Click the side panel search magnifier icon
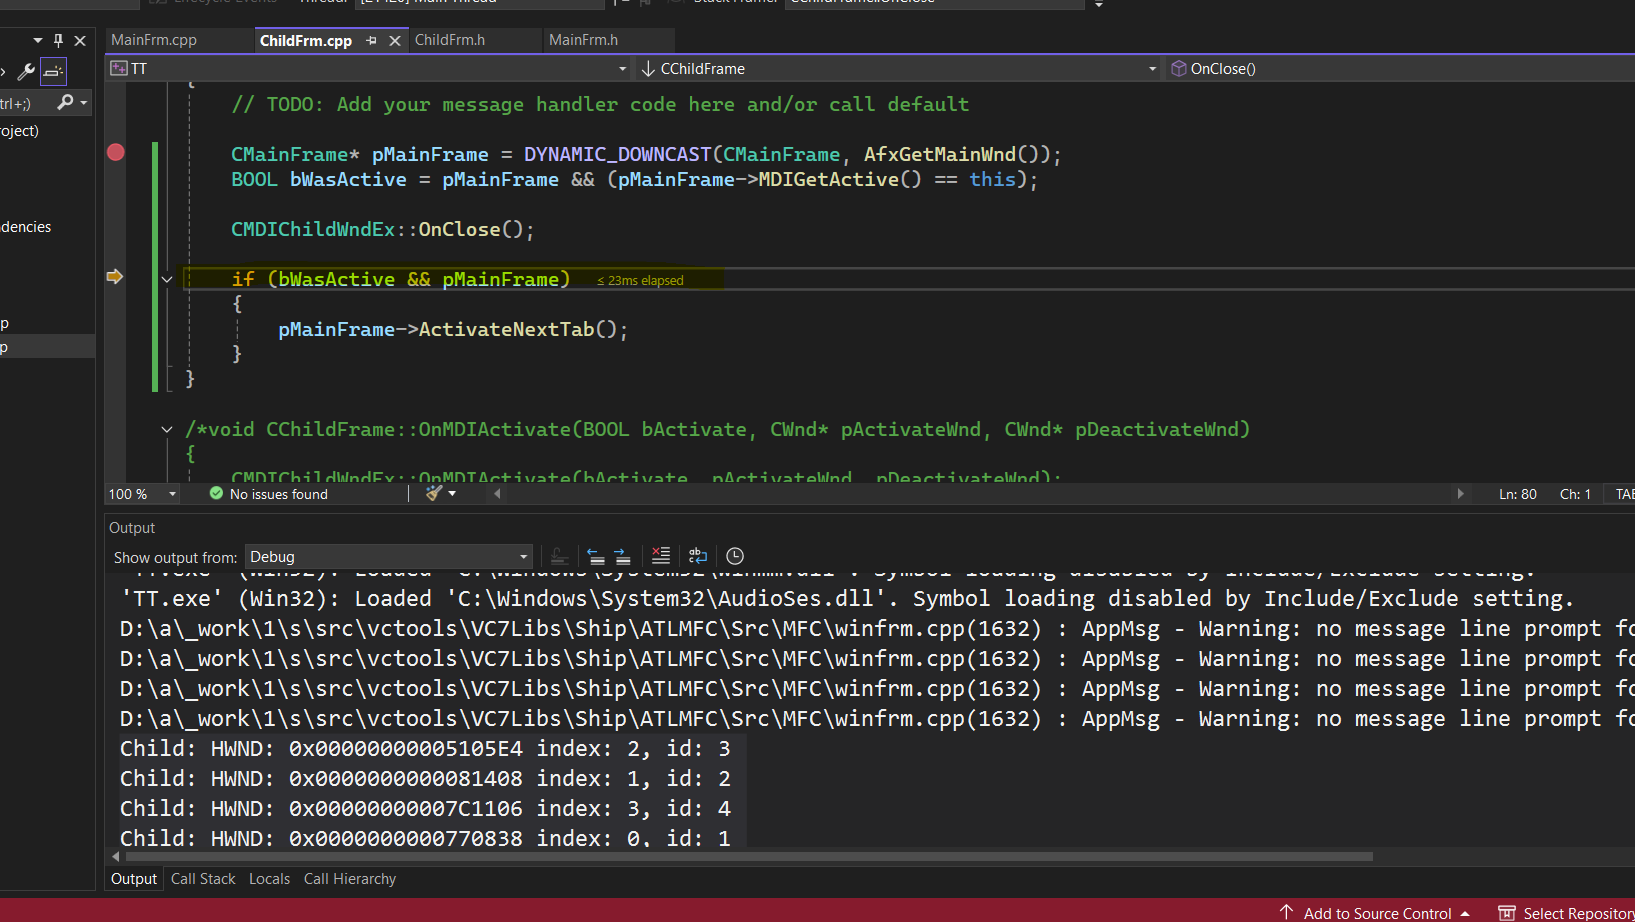This screenshot has height=922, width=1635. click(65, 102)
